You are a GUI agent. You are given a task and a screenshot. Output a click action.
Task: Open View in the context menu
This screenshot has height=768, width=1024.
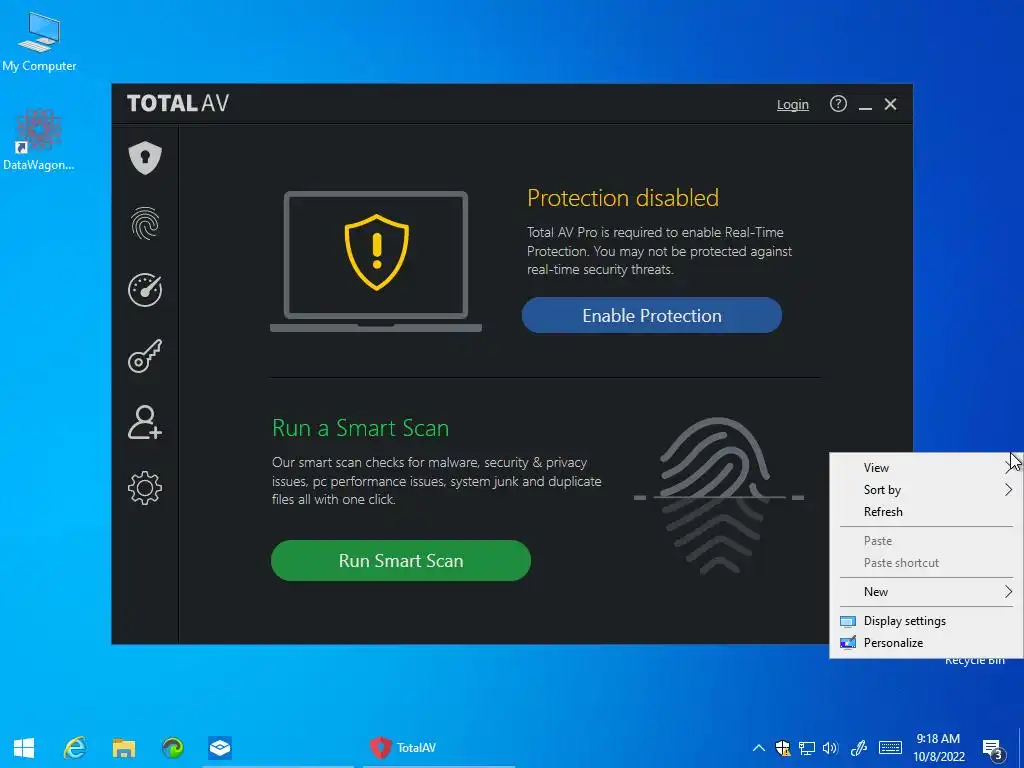[x=926, y=468]
